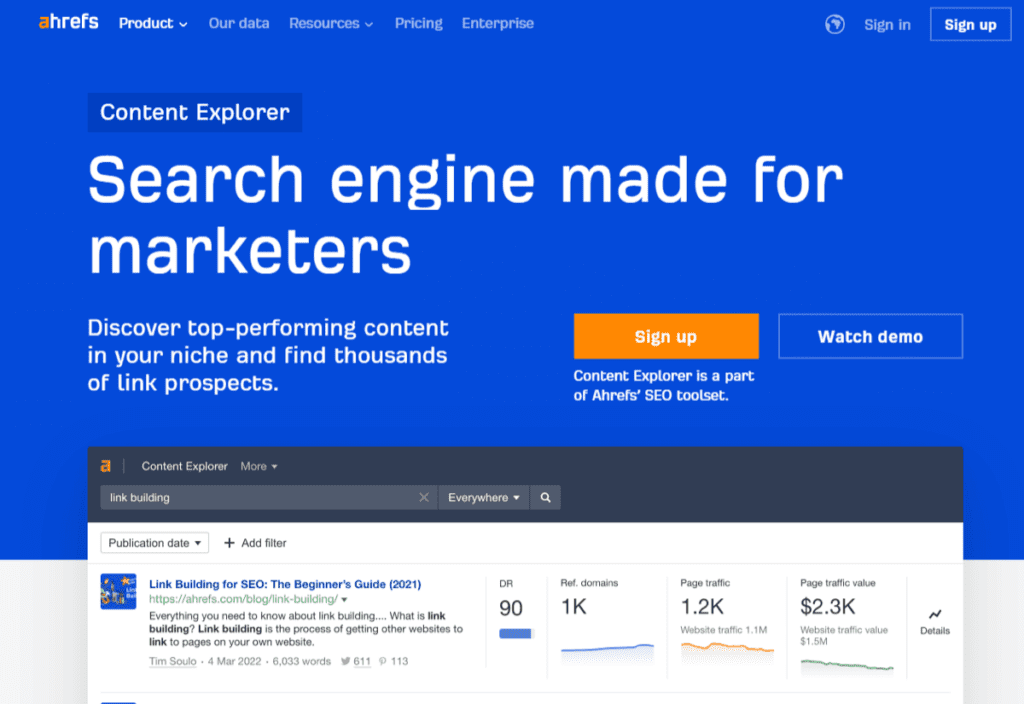Select the Content Explorer tab in the tool bar

pyautogui.click(x=184, y=466)
